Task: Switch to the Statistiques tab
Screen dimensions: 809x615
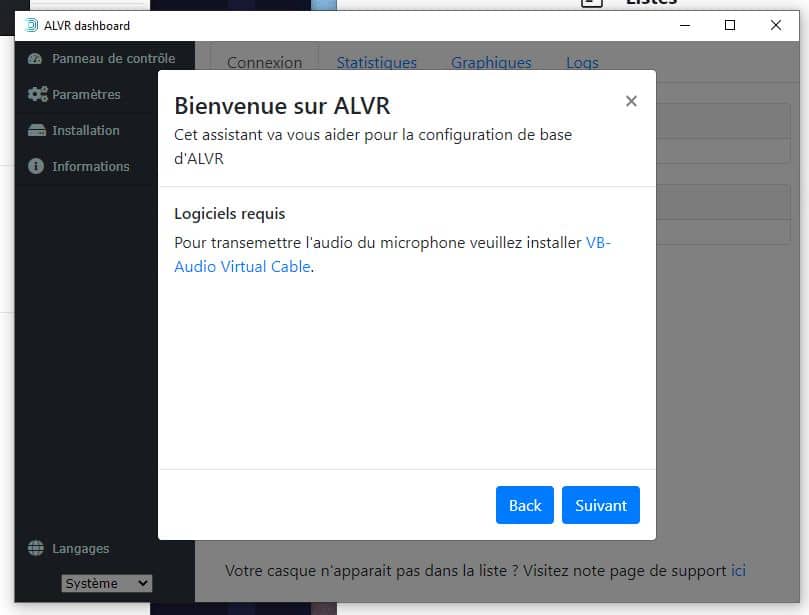Action: 377,62
